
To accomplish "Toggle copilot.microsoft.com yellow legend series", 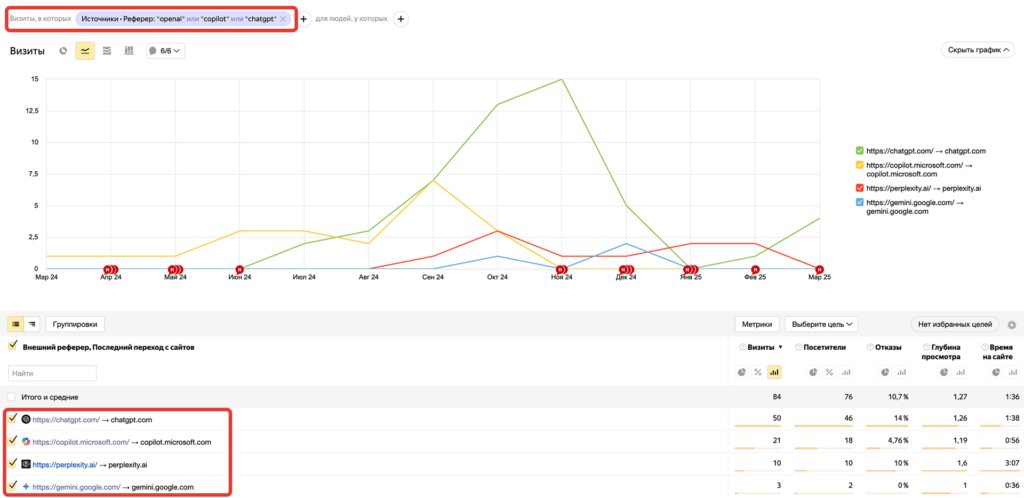I will (x=859, y=166).
